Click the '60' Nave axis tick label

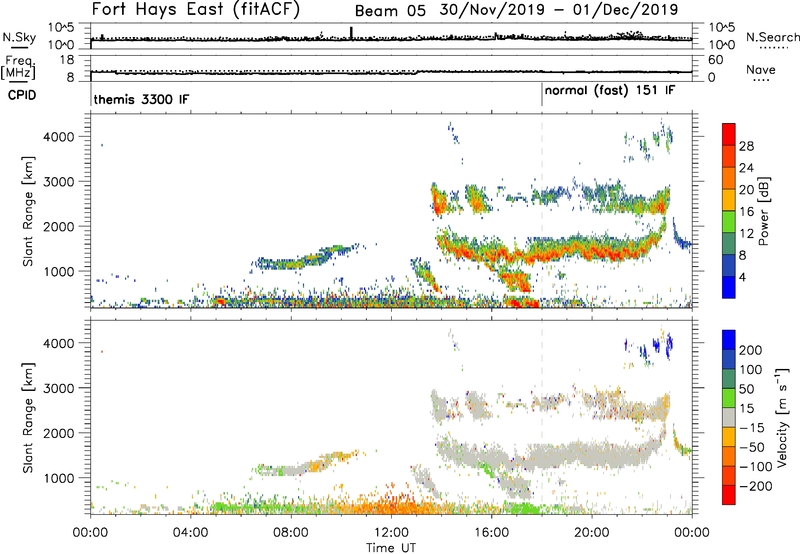click(715, 60)
